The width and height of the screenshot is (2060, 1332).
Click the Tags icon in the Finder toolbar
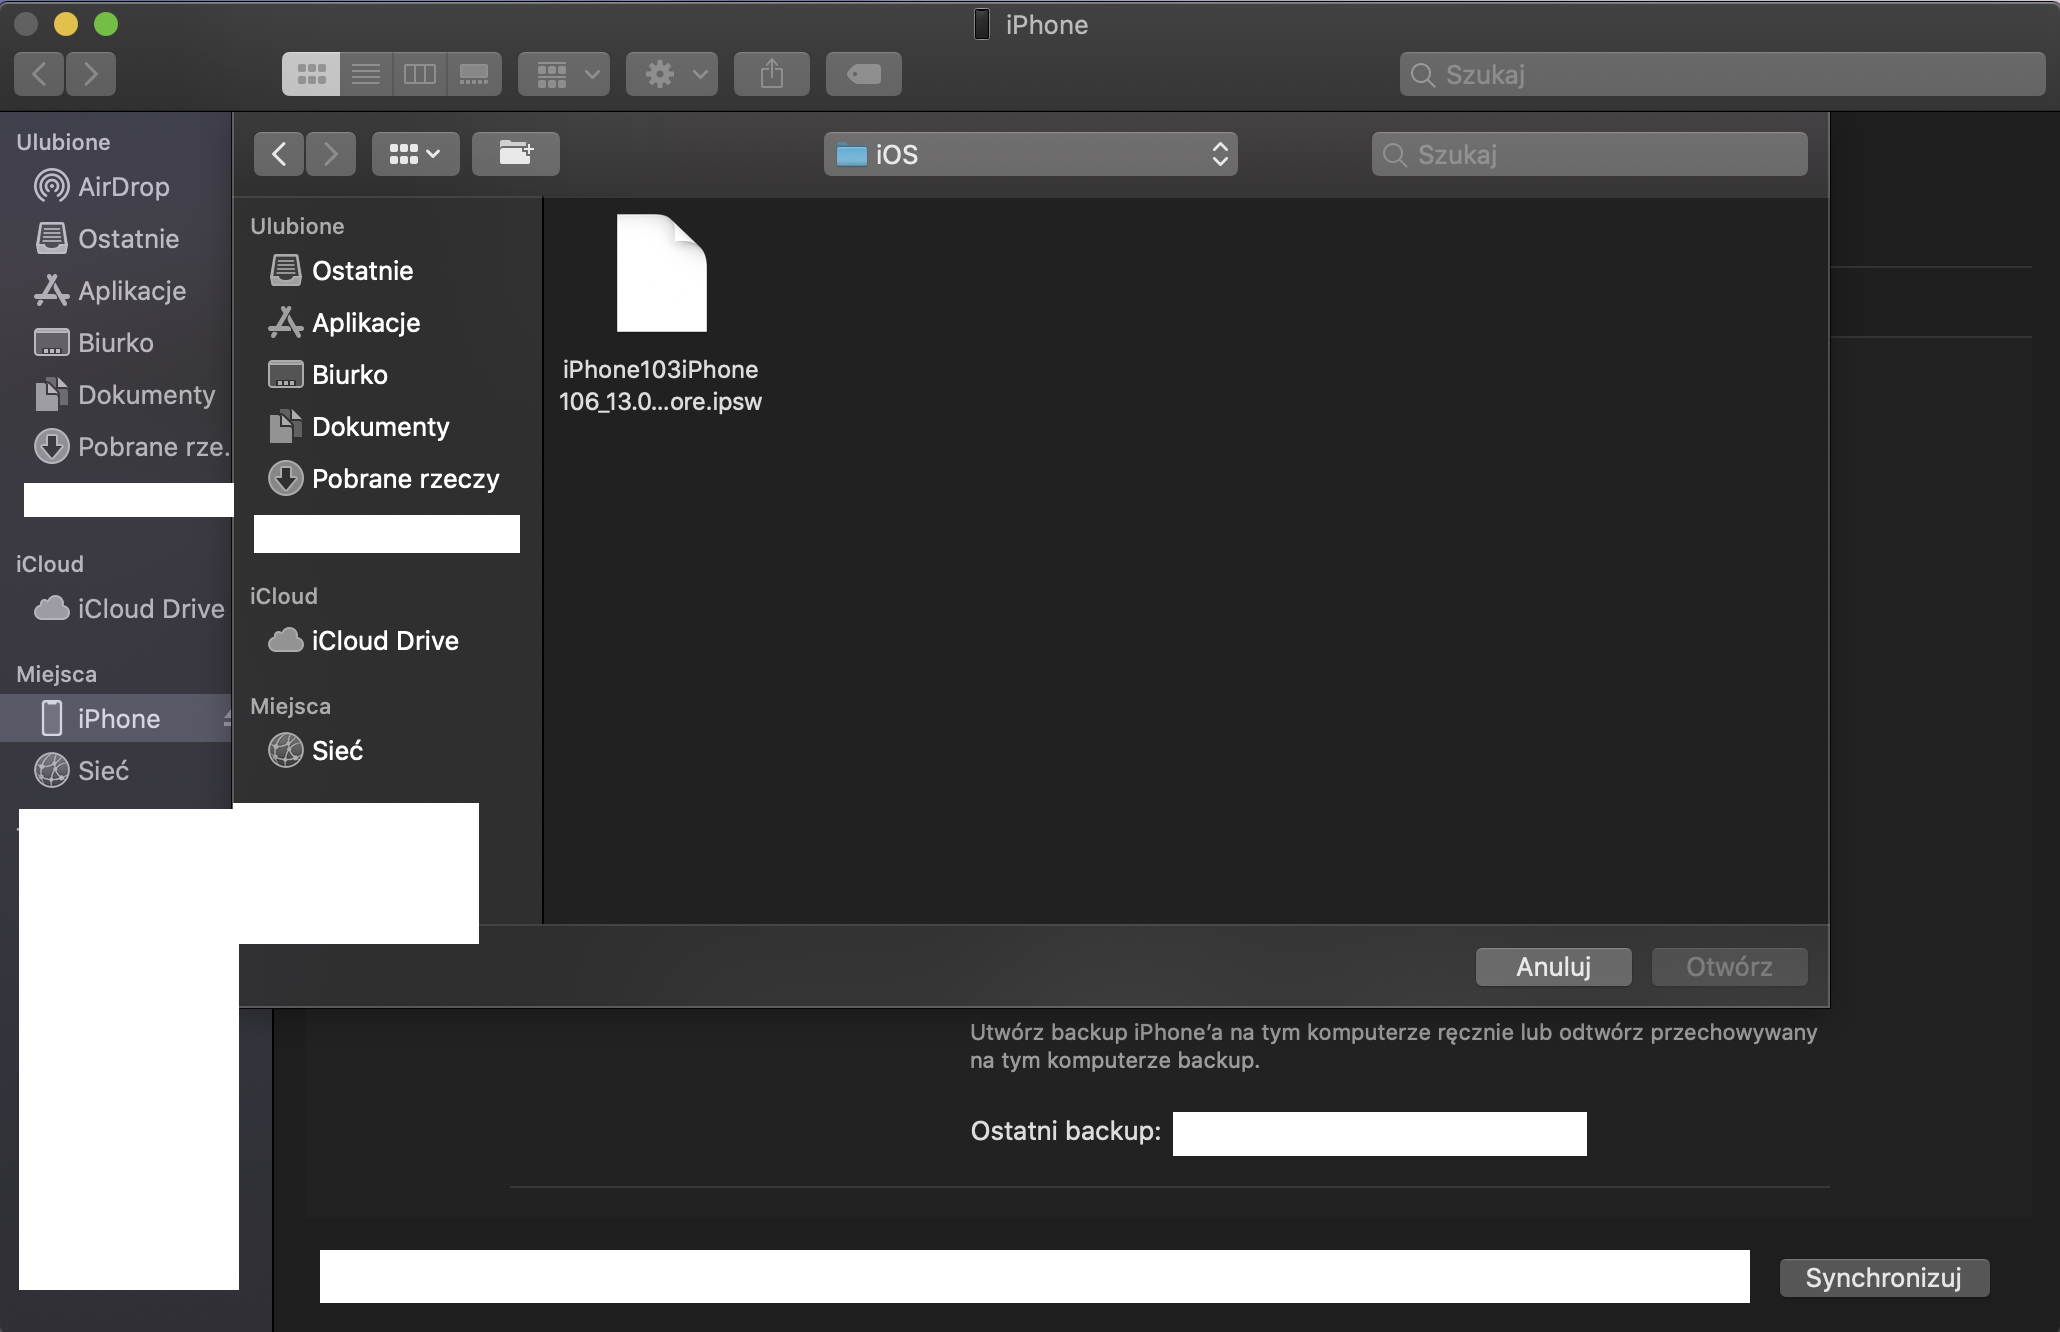tap(863, 74)
